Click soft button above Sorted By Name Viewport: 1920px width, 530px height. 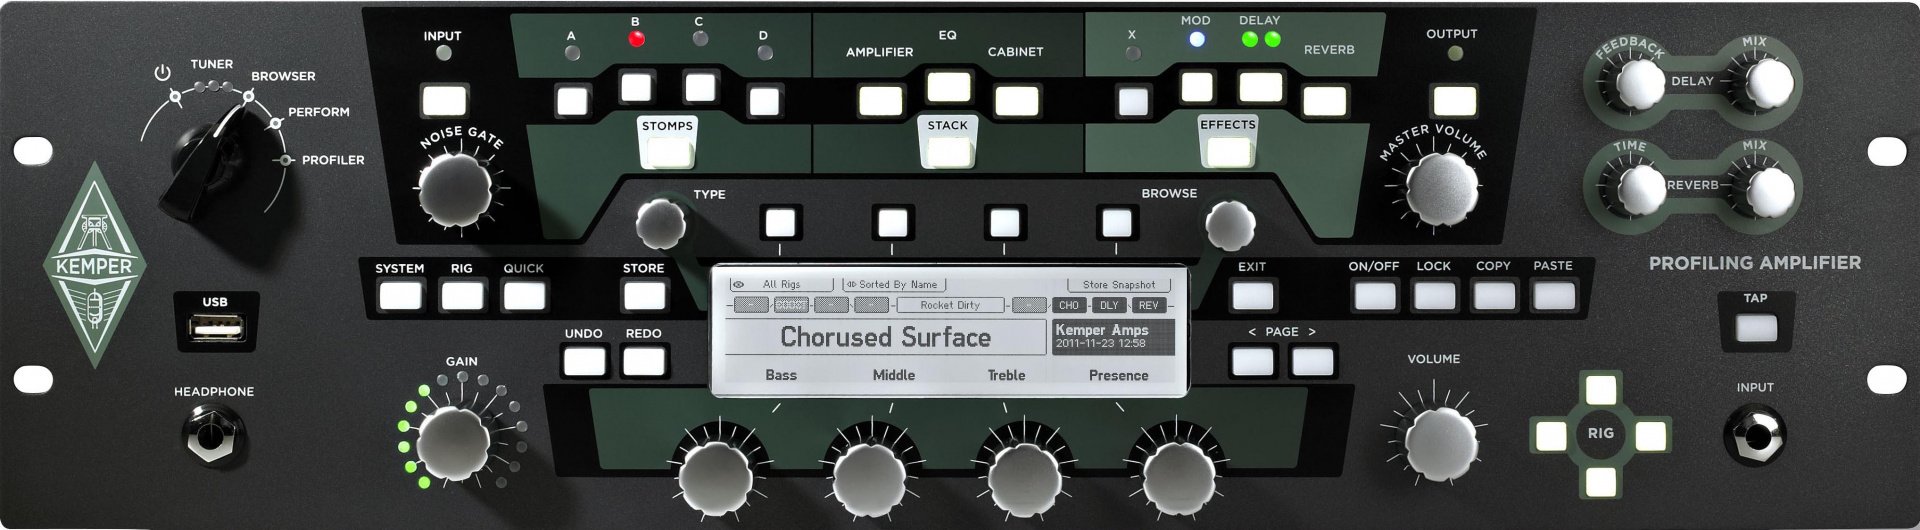coord(892,222)
